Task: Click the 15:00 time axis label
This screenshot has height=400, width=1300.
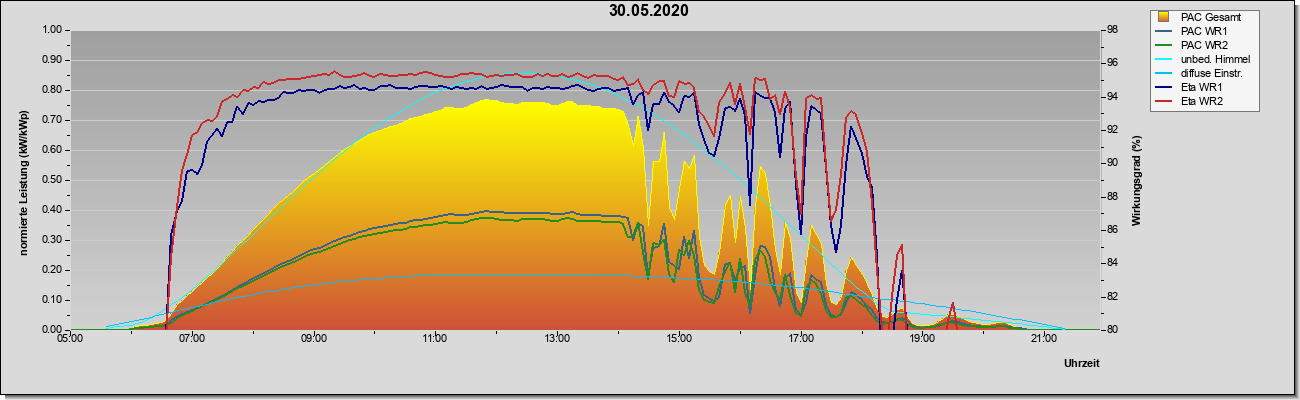Action: click(x=679, y=341)
